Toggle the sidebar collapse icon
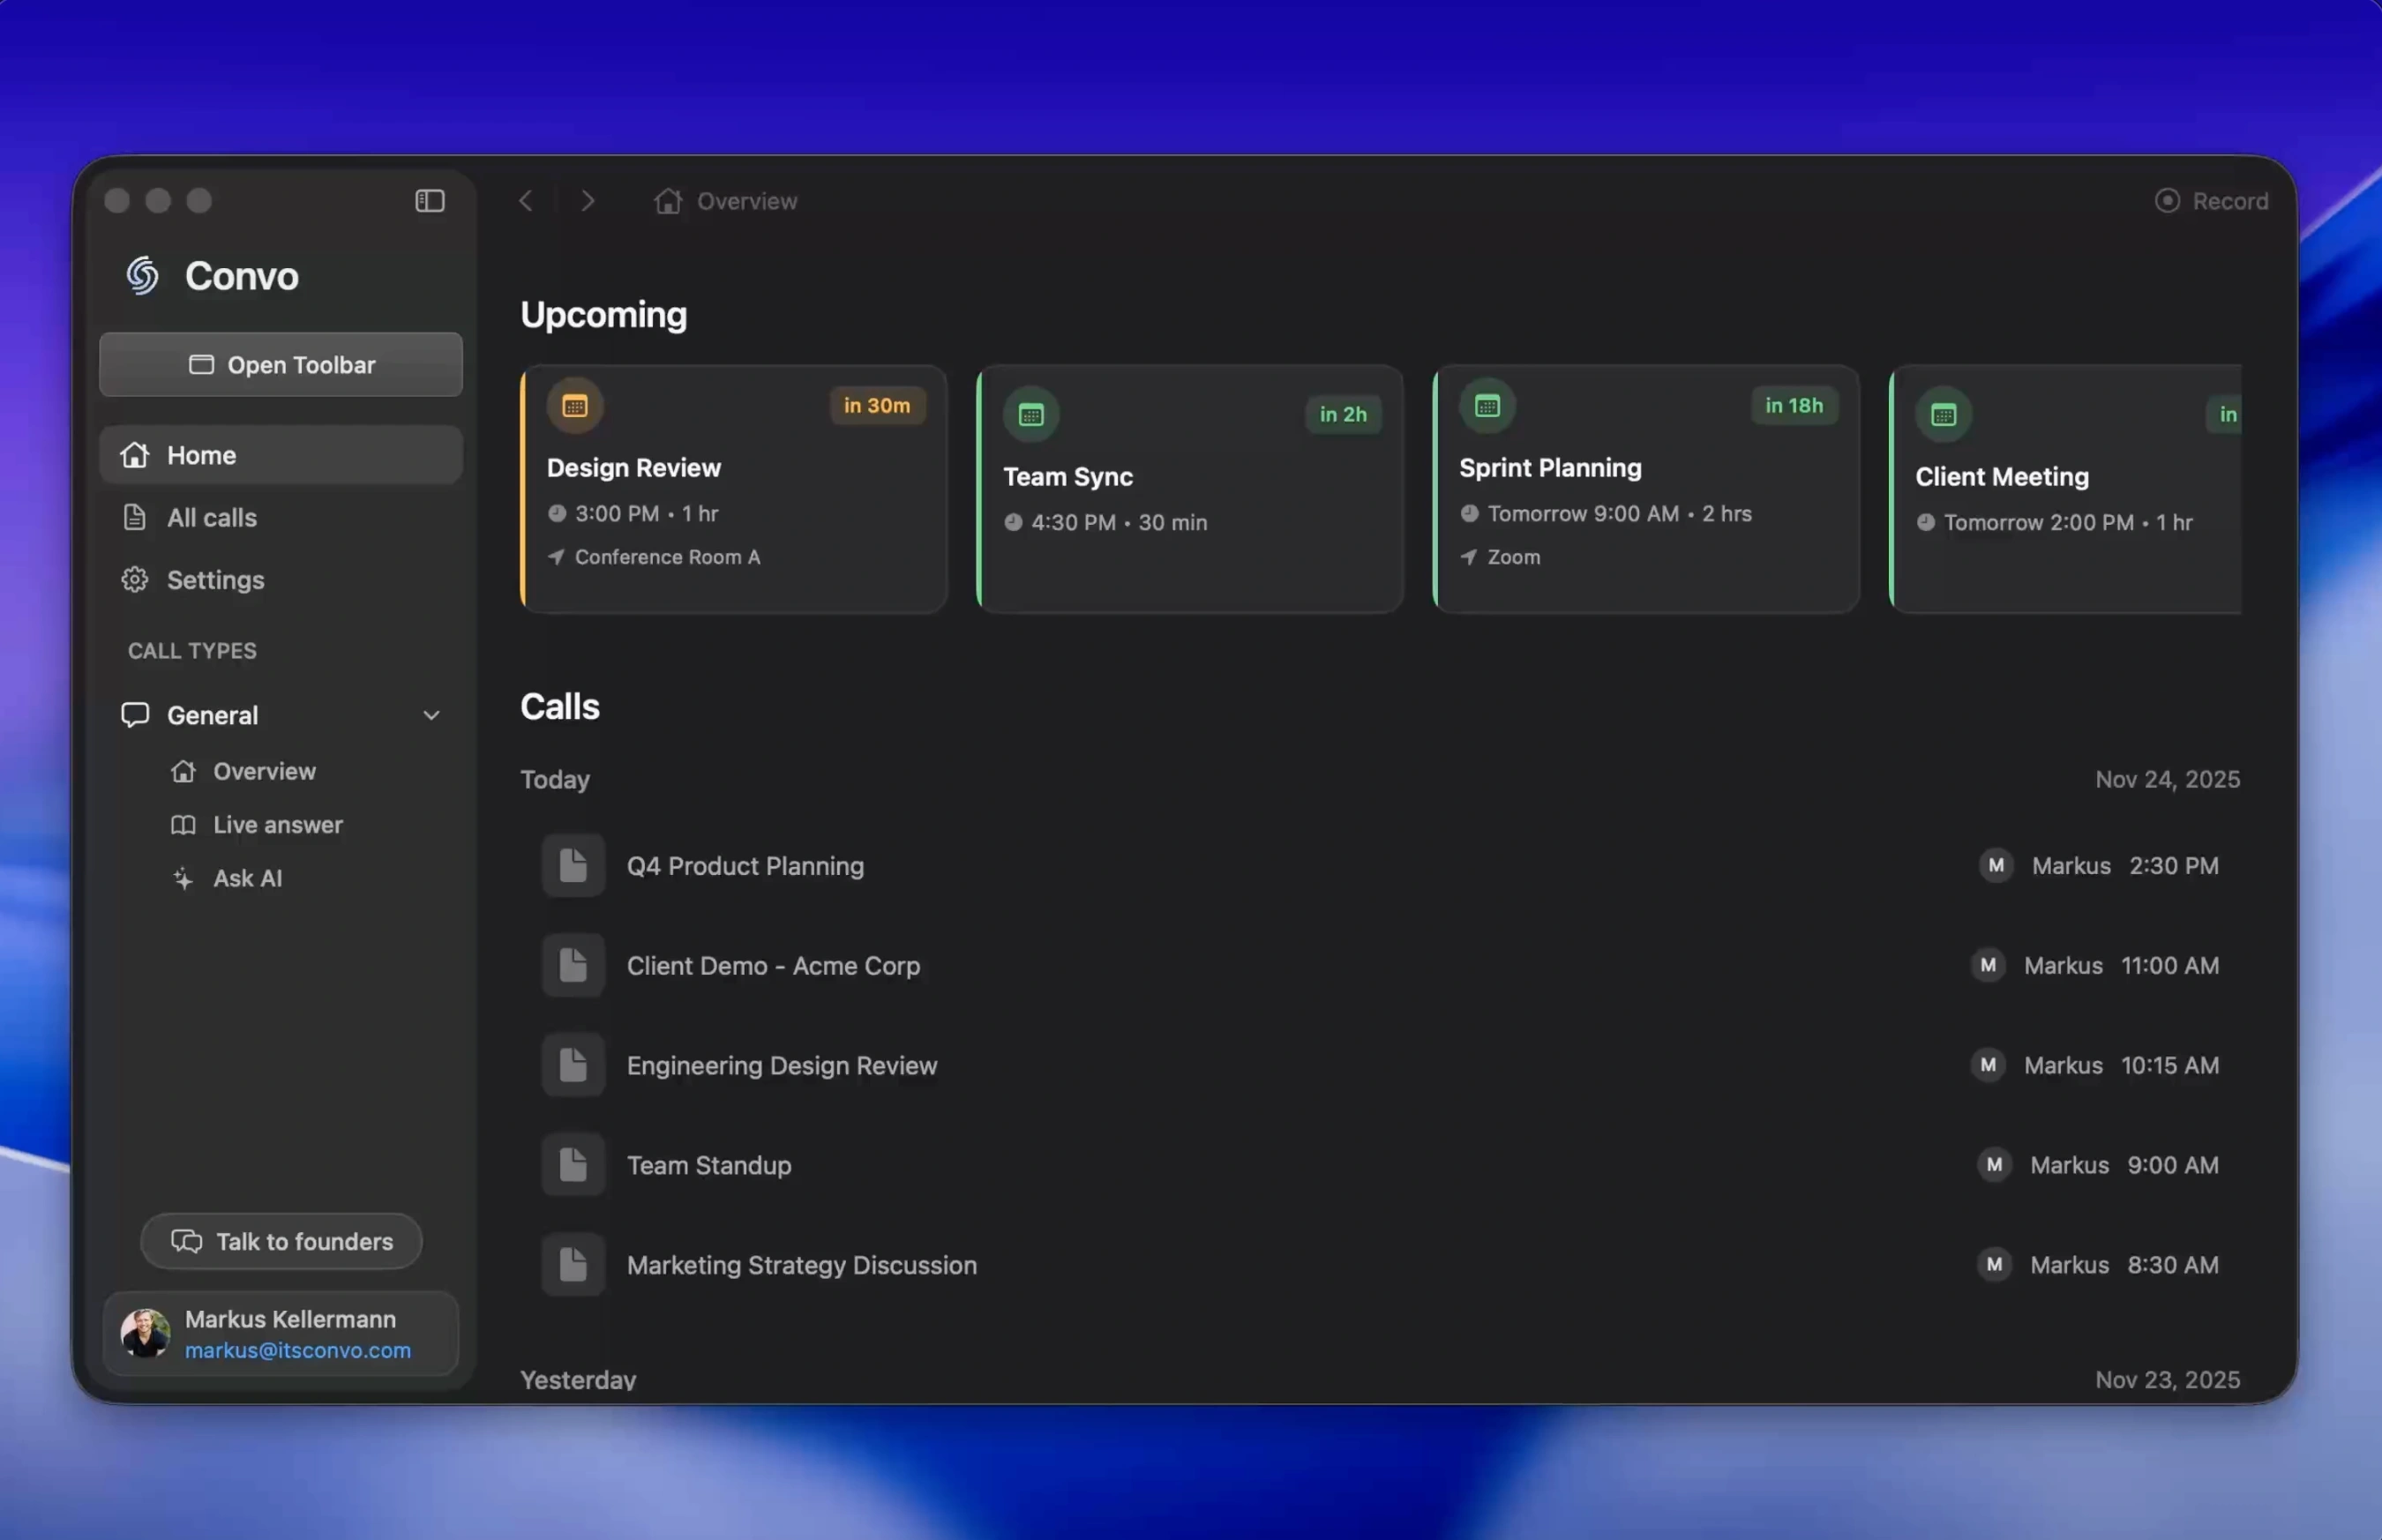This screenshot has height=1540, width=2382. click(429, 200)
